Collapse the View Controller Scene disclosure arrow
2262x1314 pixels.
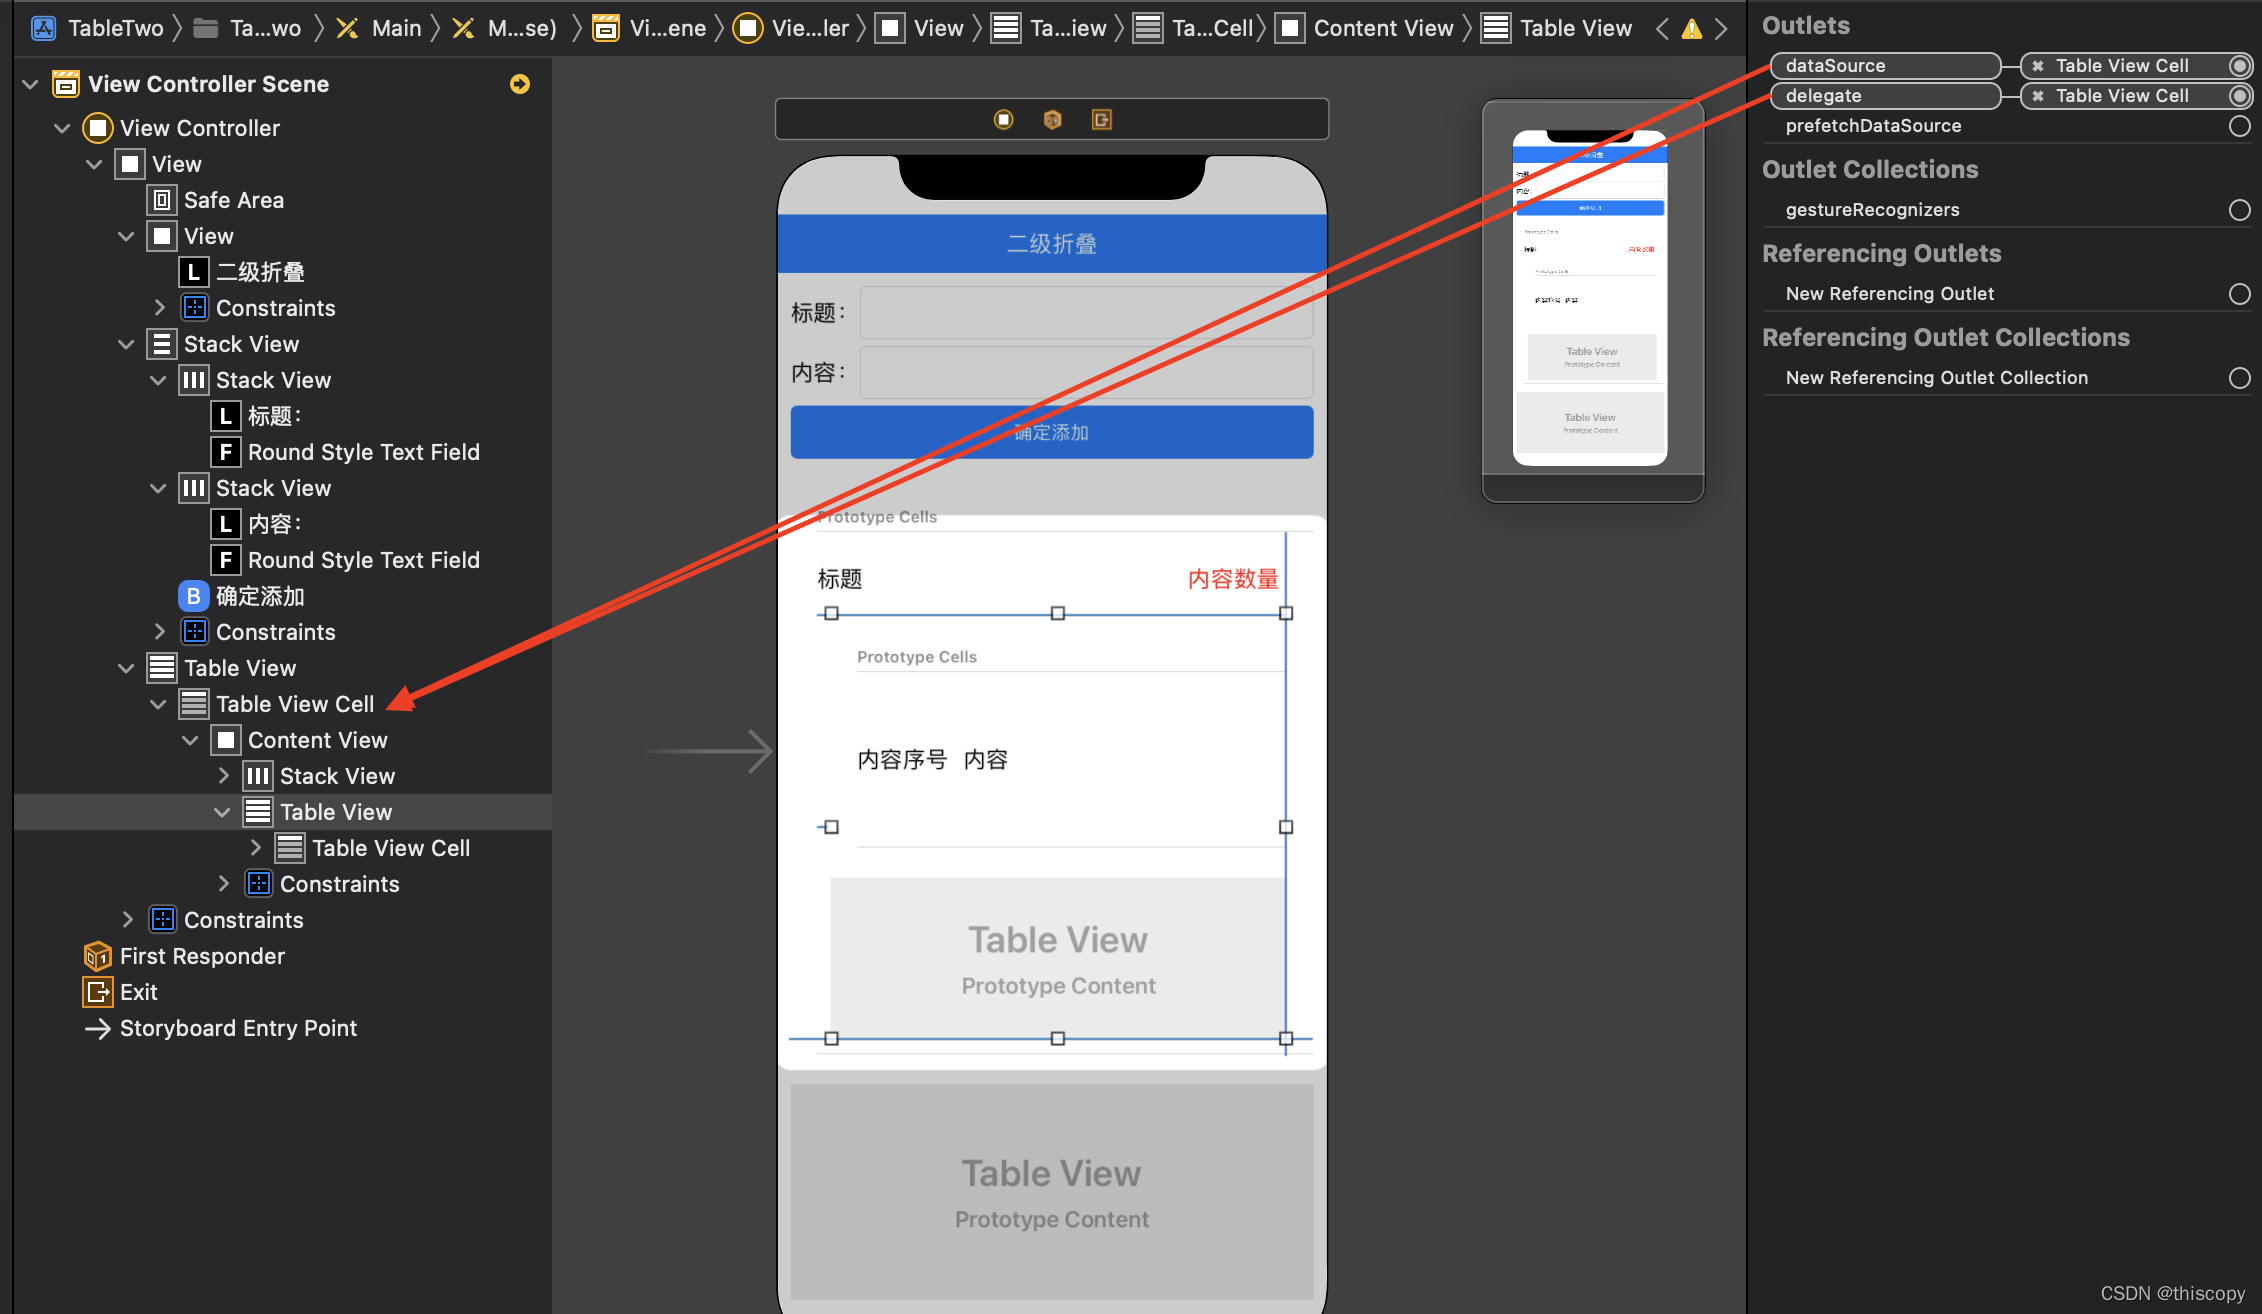[30, 84]
